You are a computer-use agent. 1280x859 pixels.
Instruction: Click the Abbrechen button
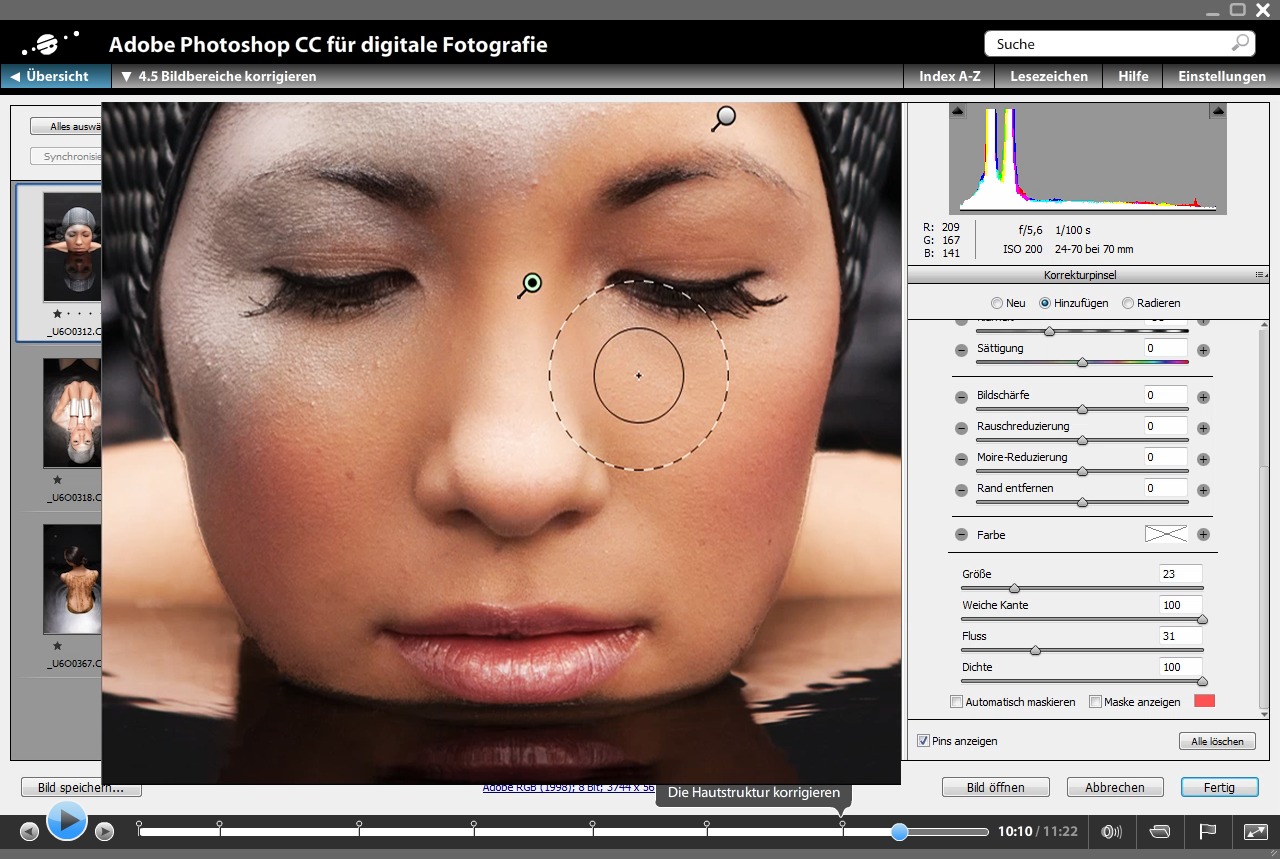pyautogui.click(x=1114, y=787)
